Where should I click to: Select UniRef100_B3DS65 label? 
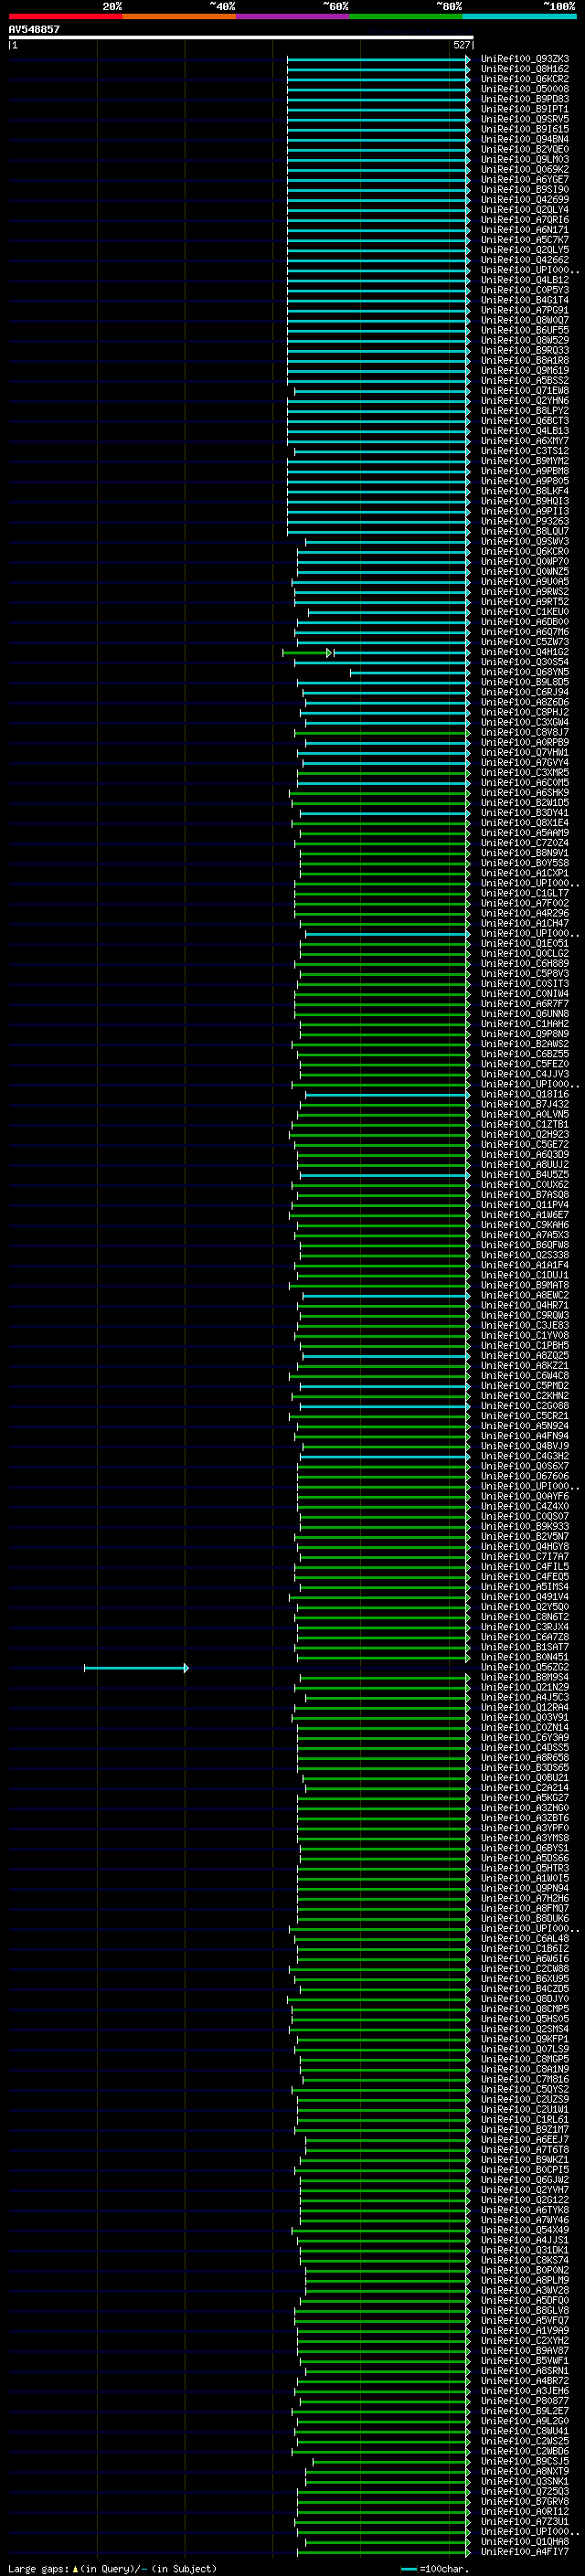[x=525, y=1767]
